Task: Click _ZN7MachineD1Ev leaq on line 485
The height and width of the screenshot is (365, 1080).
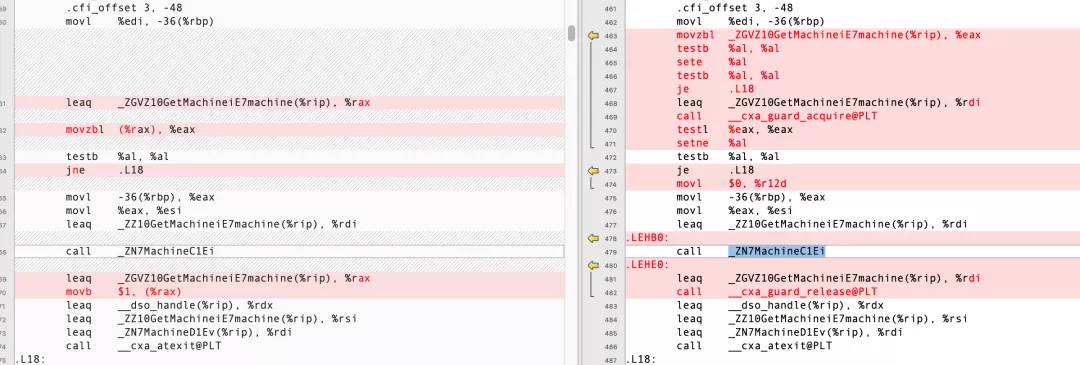Action: click(x=788, y=332)
